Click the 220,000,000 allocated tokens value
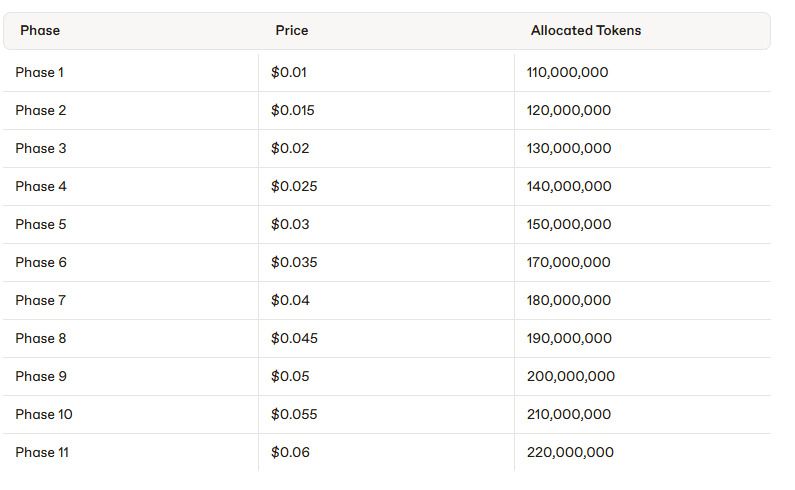The height and width of the screenshot is (490, 795). [x=570, y=452]
